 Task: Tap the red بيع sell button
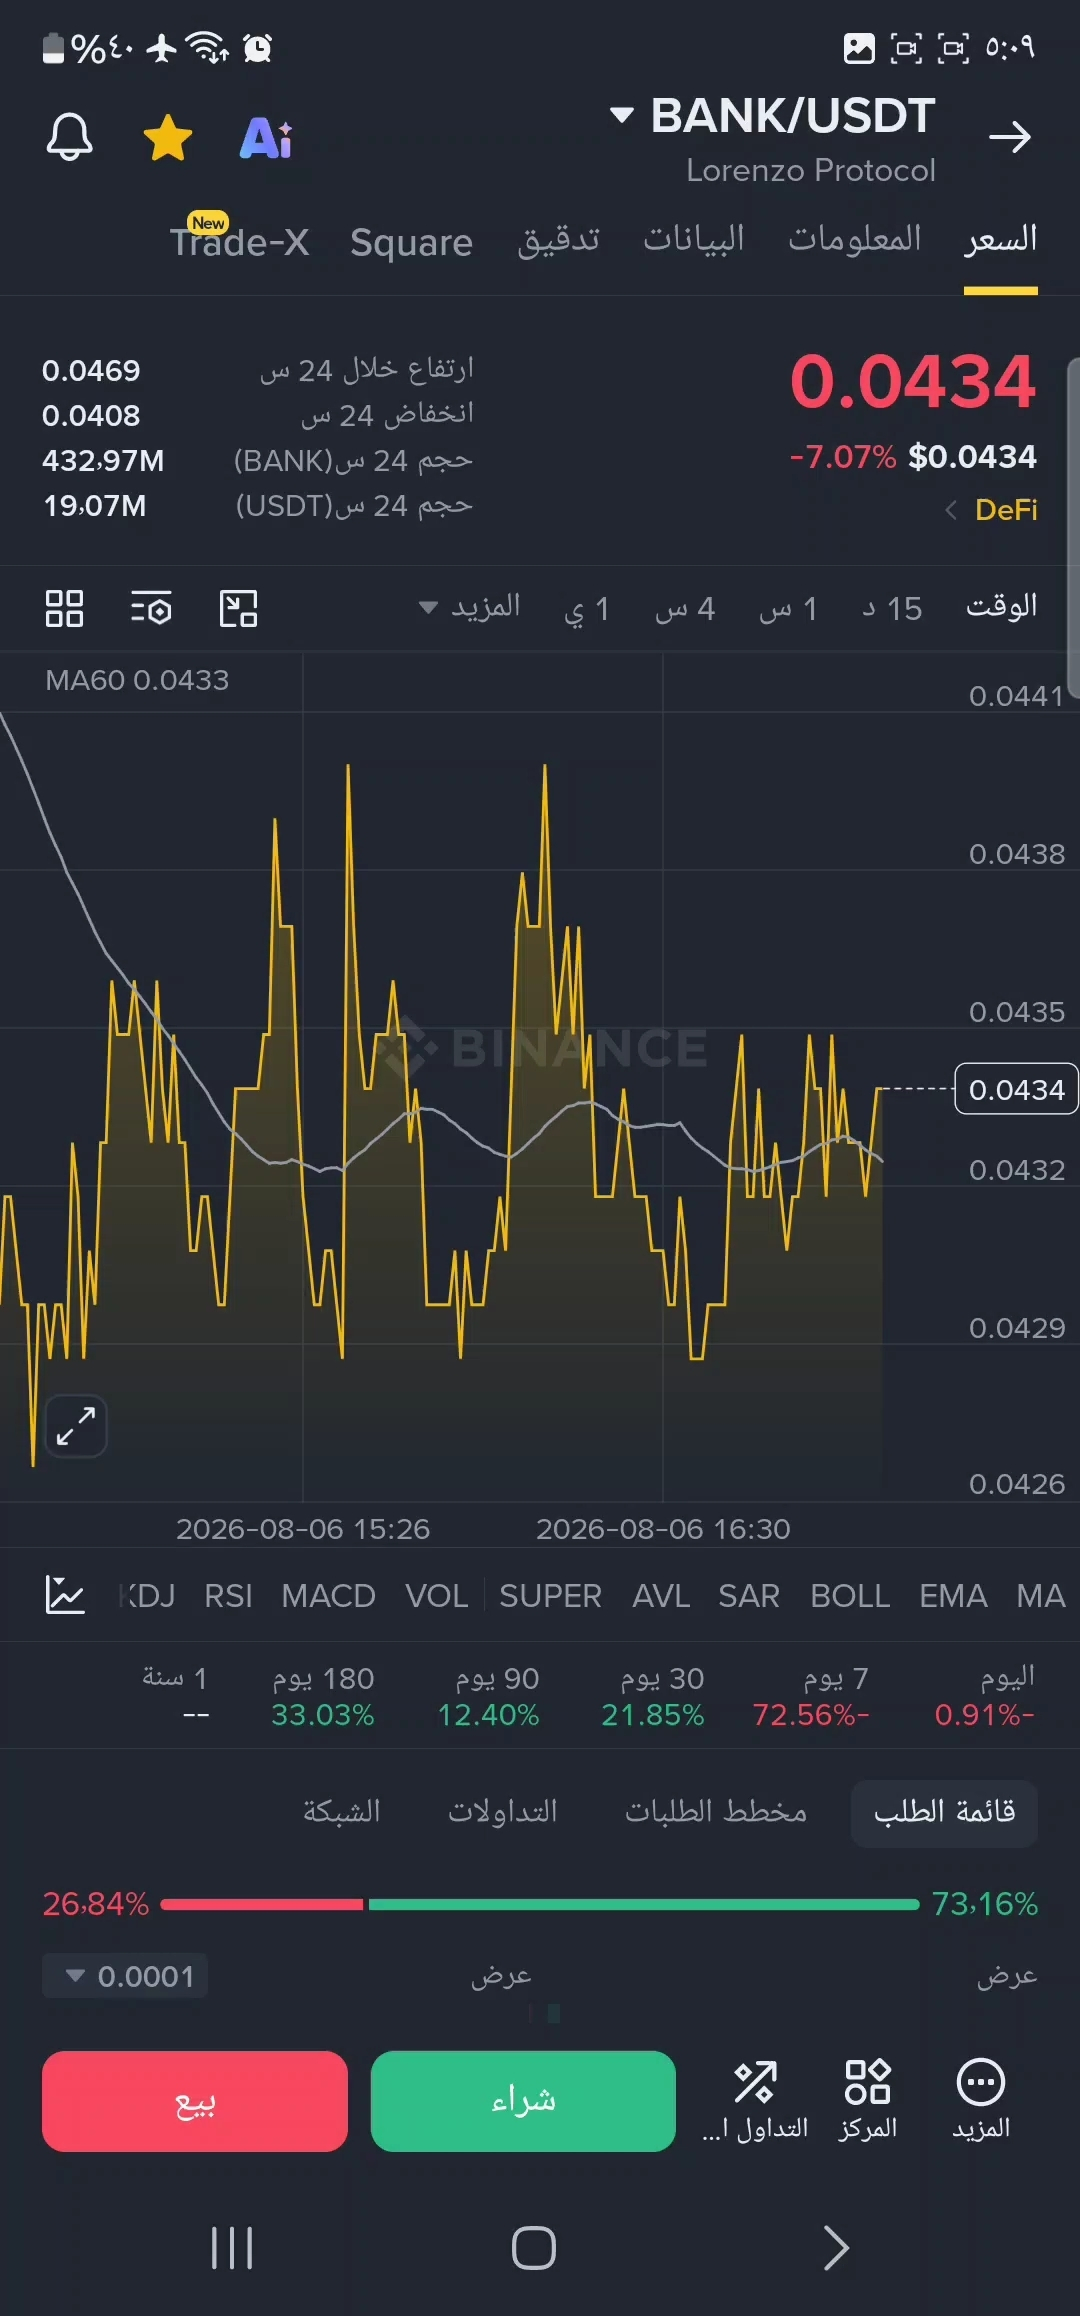pyautogui.click(x=195, y=2101)
